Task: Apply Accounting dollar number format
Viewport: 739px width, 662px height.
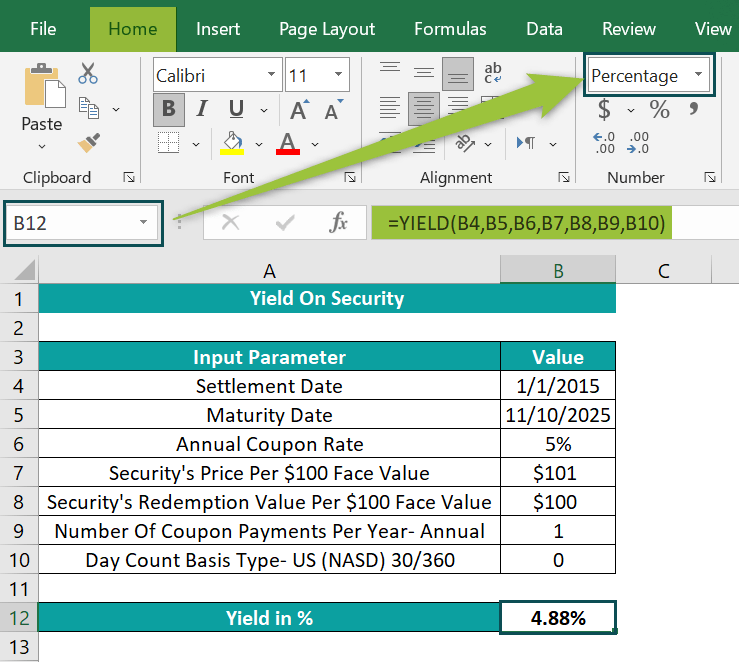Action: pyautogui.click(x=604, y=109)
